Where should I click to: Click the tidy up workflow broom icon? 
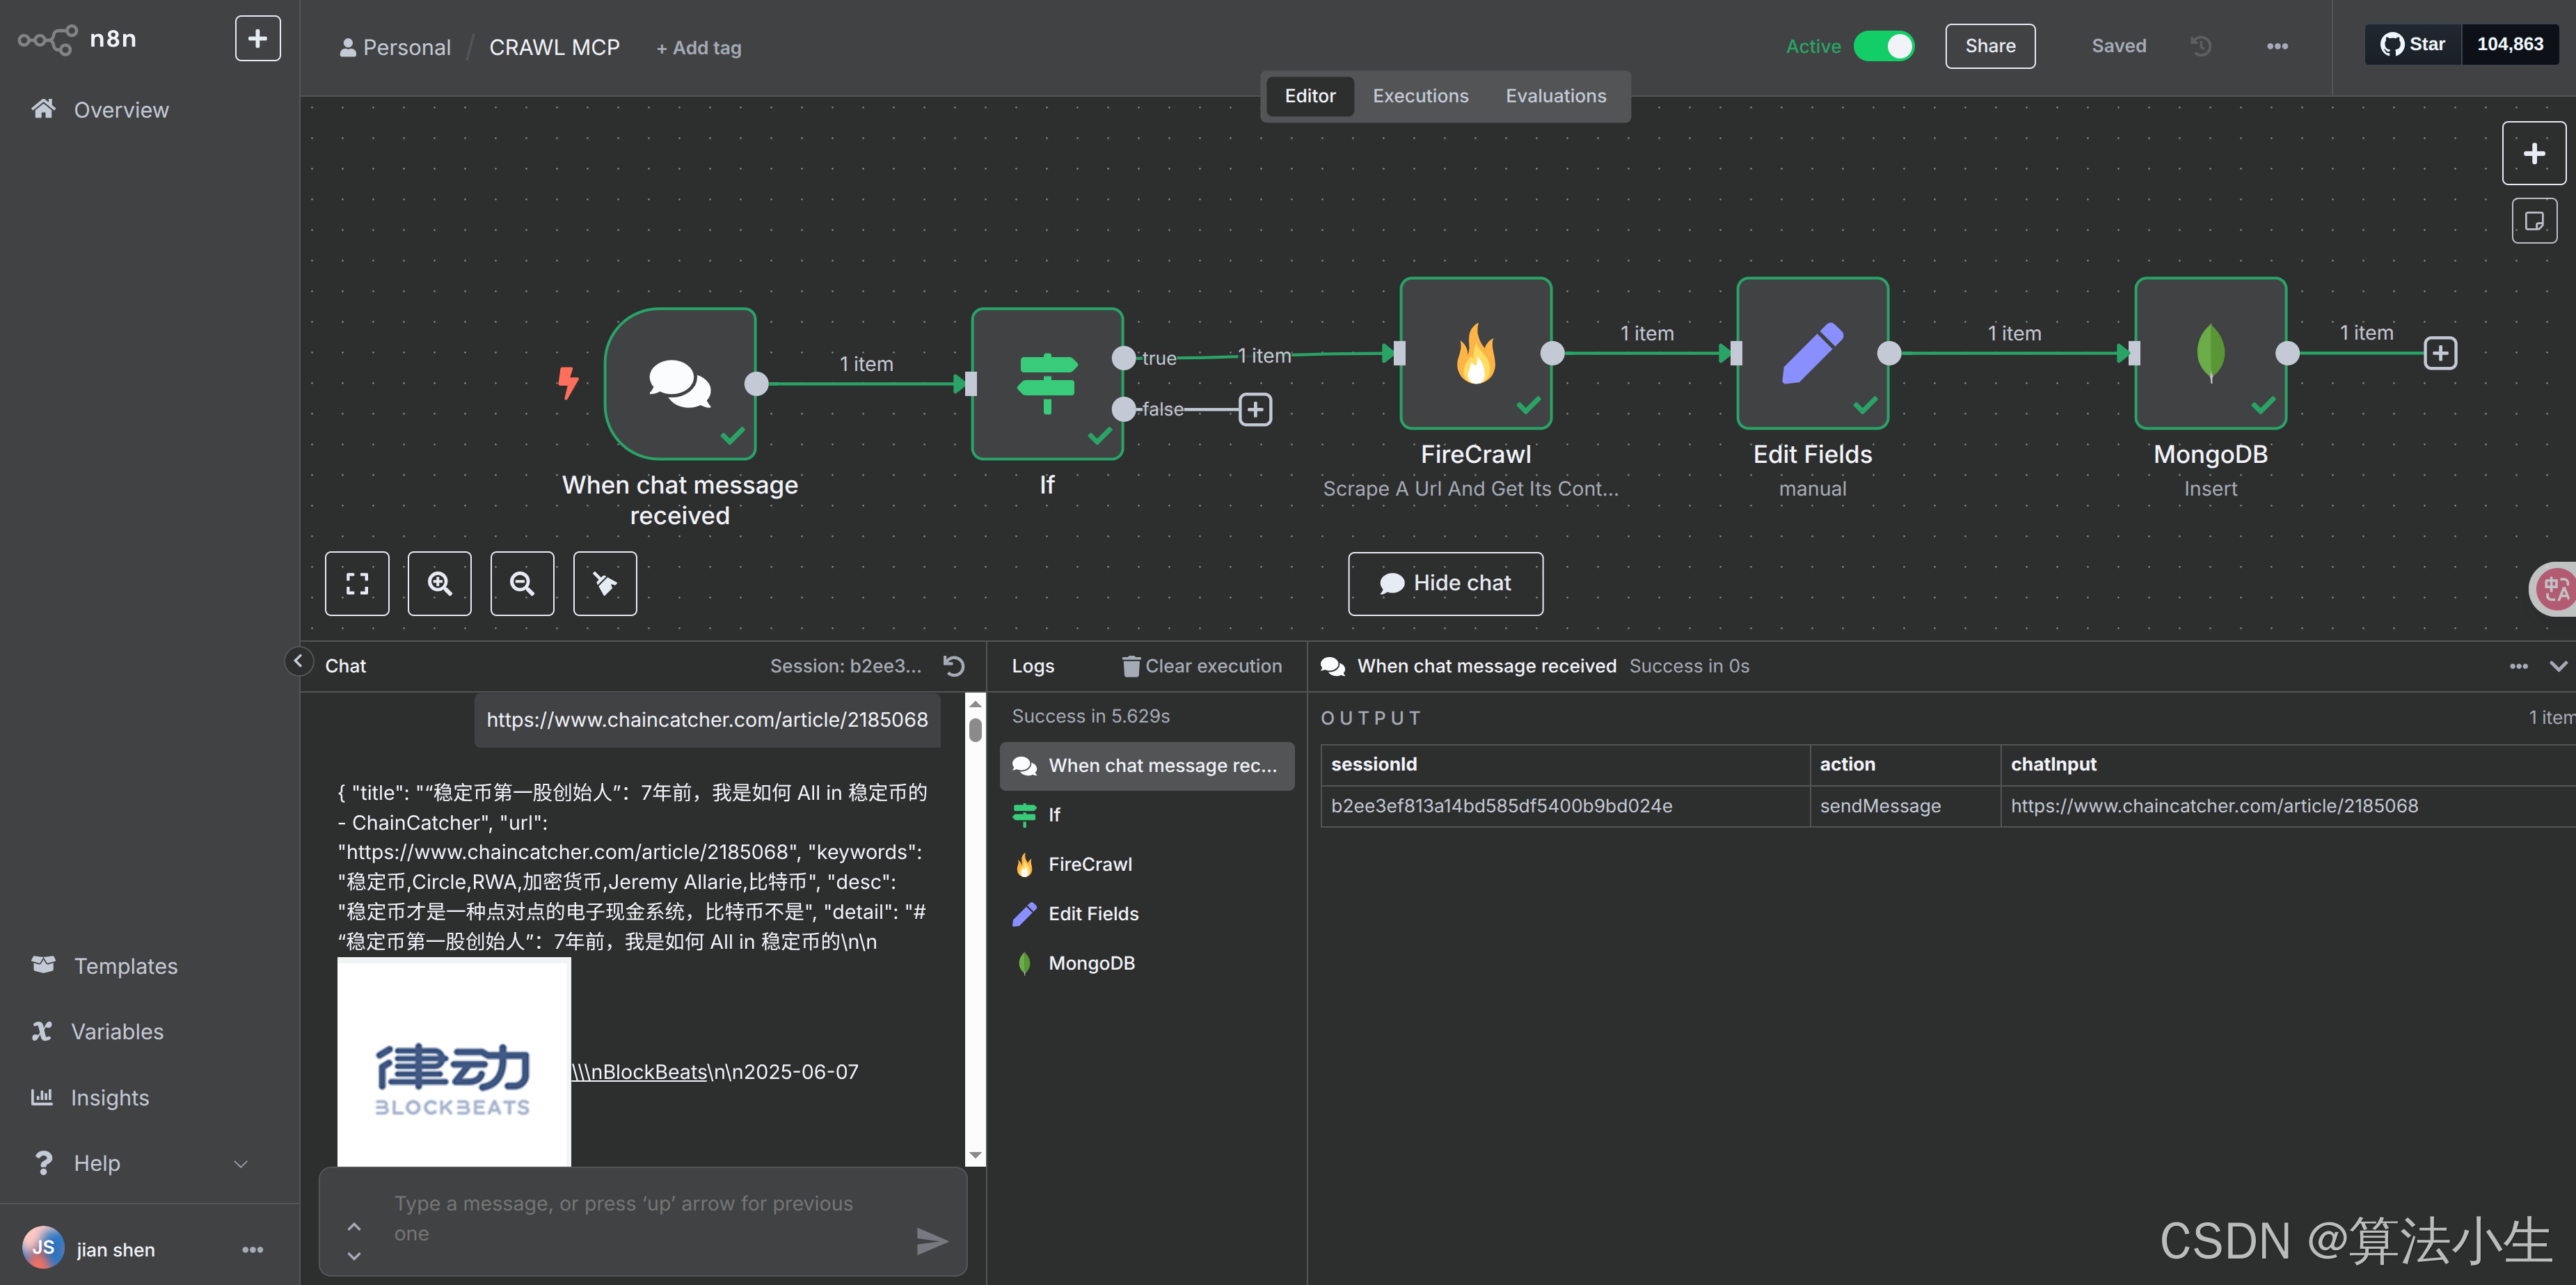click(x=604, y=583)
